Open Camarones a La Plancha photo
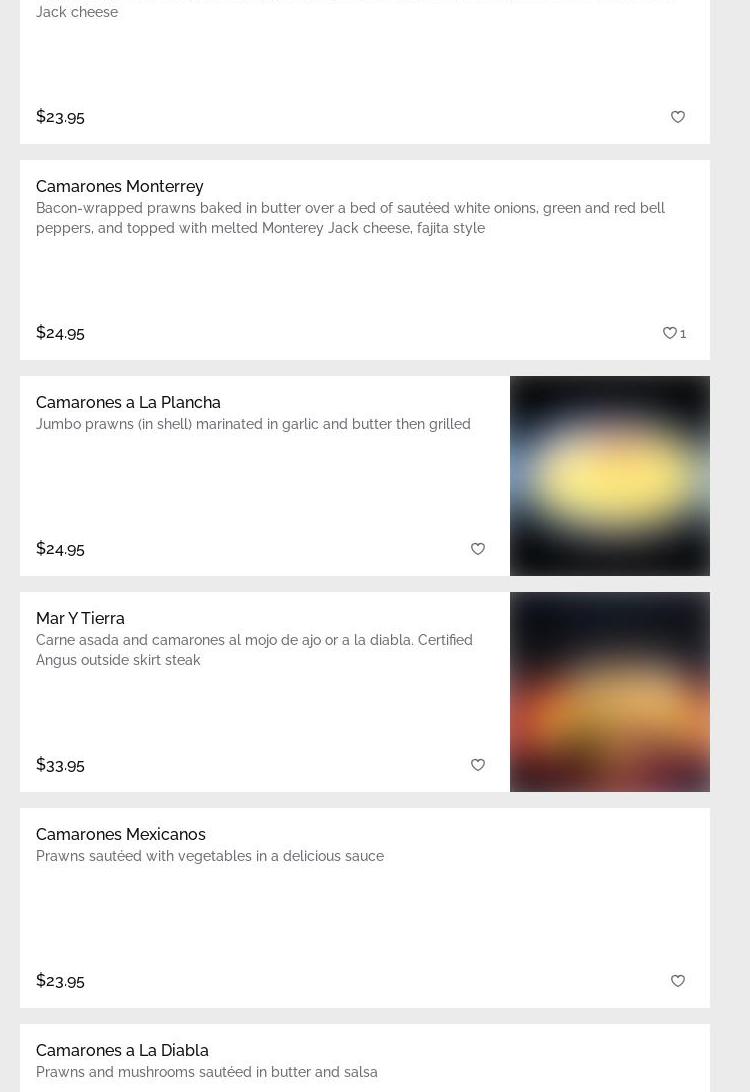The height and width of the screenshot is (1092, 750). 610,476
